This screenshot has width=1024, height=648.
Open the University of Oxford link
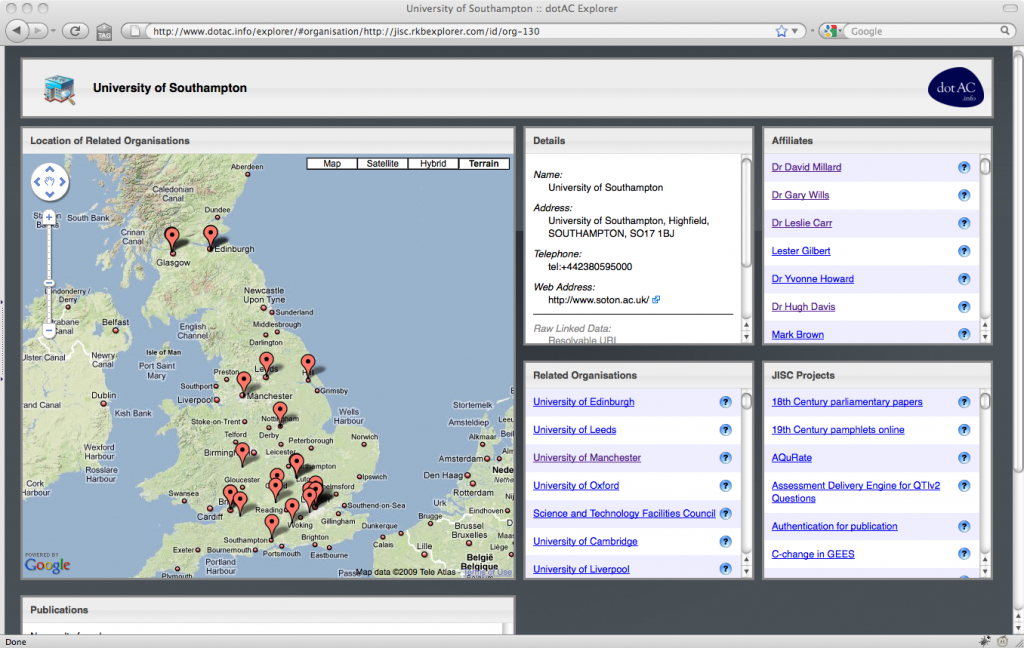pyautogui.click(x=575, y=486)
